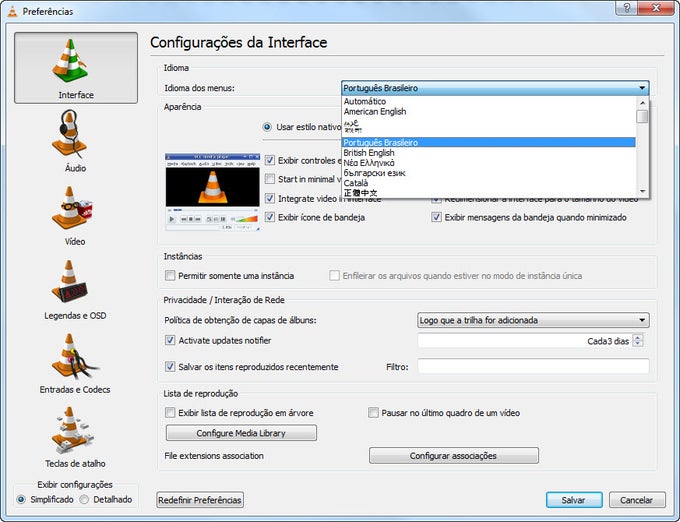Select the Detalhado radio button
This screenshot has height=522, width=680.
coord(84,499)
